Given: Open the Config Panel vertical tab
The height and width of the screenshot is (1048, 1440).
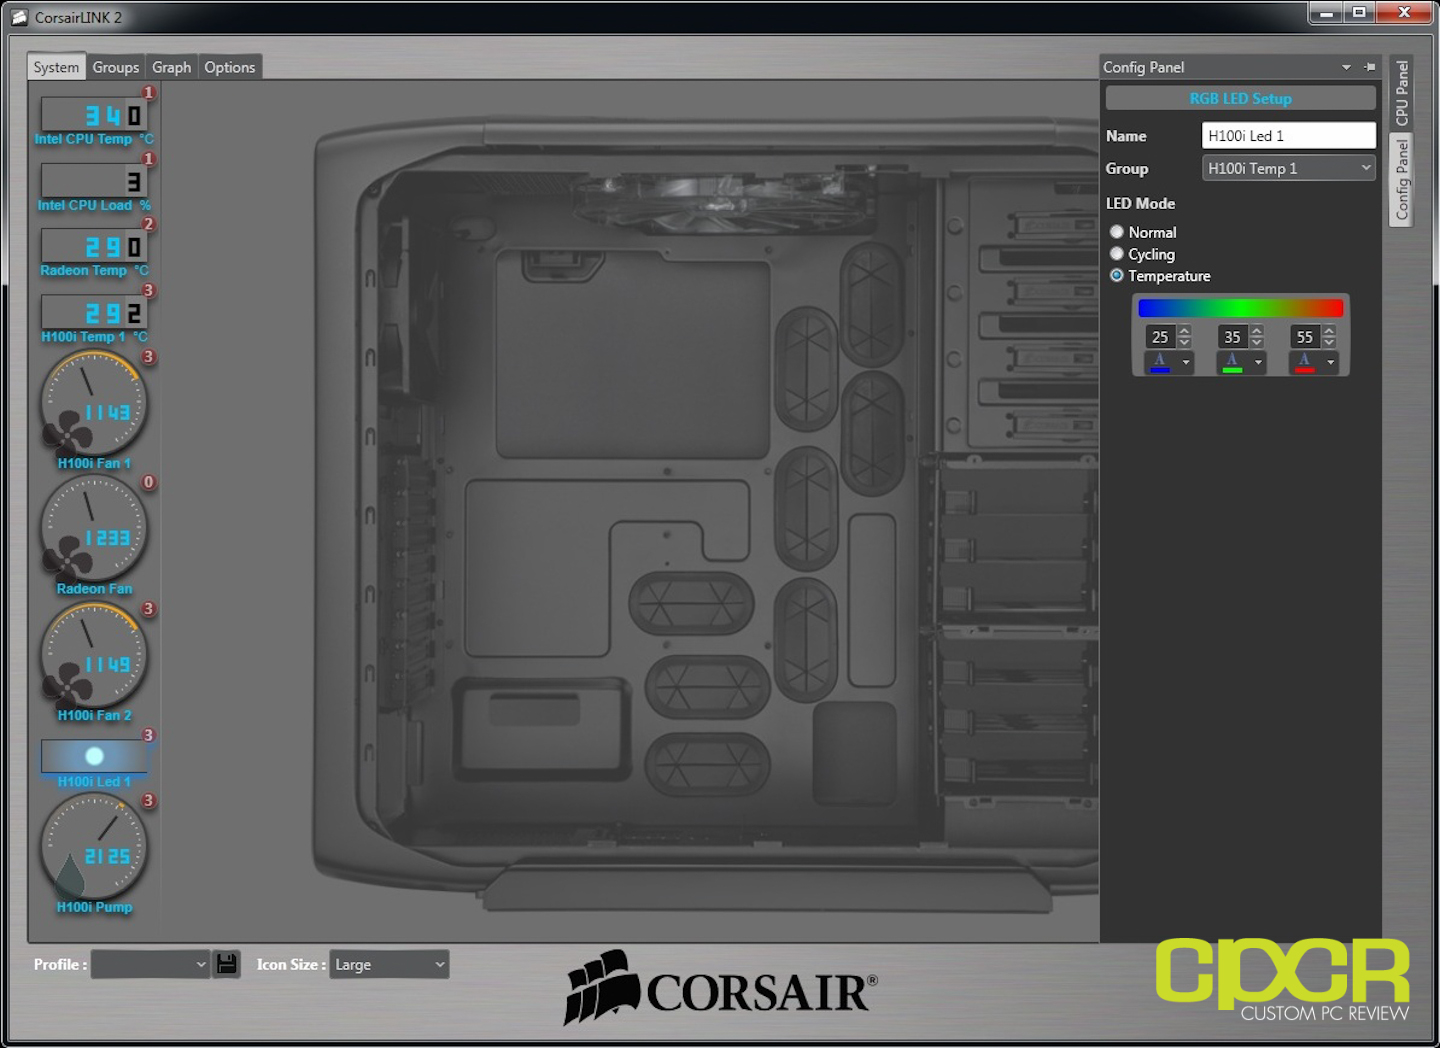Looking at the screenshot, I should click(x=1402, y=180).
